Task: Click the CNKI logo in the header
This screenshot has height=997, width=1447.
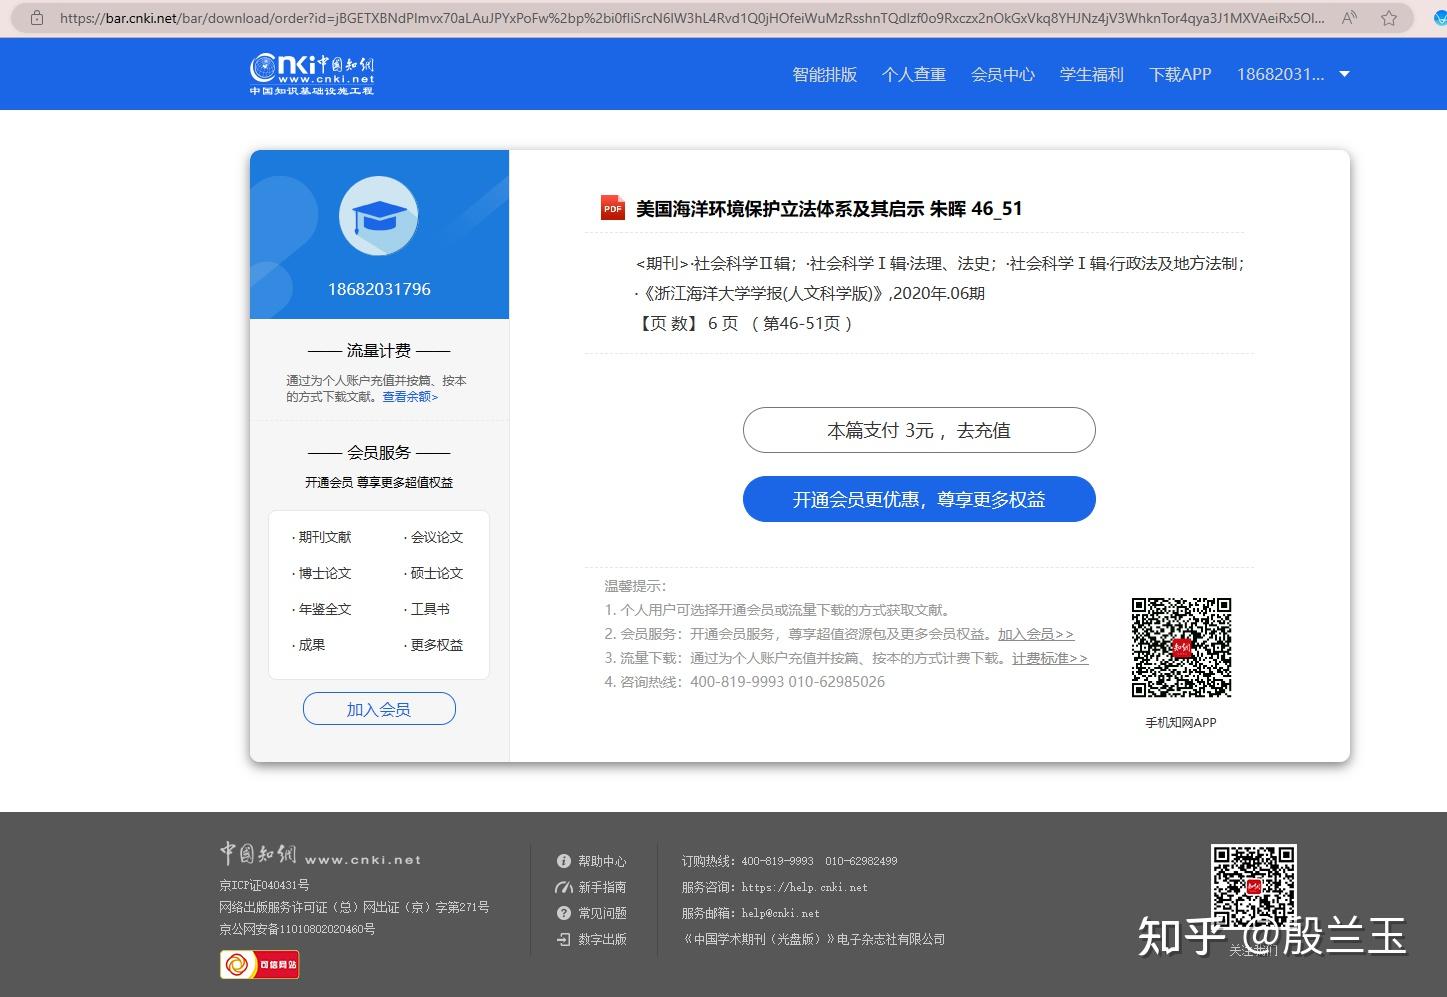Action: pos(312,74)
